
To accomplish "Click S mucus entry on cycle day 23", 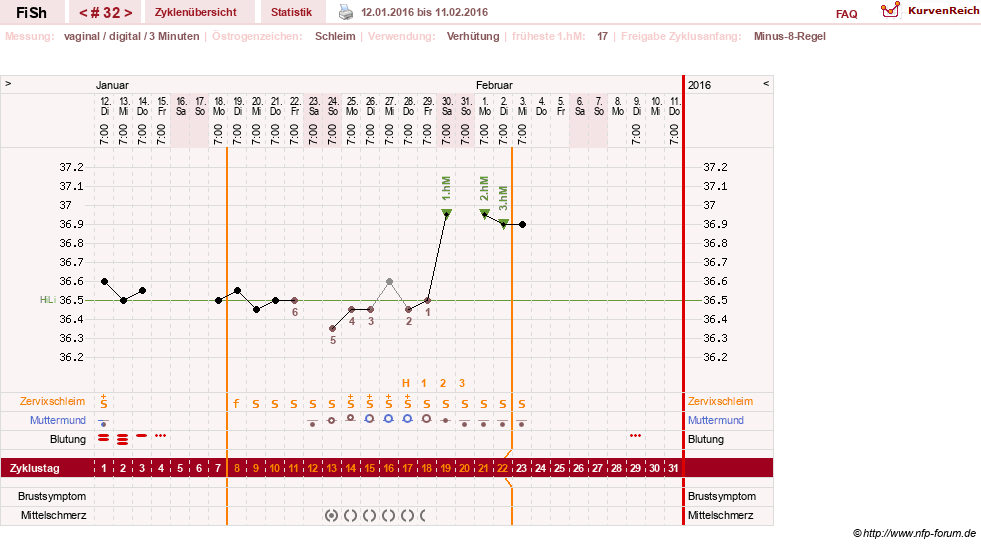I will pos(521,404).
